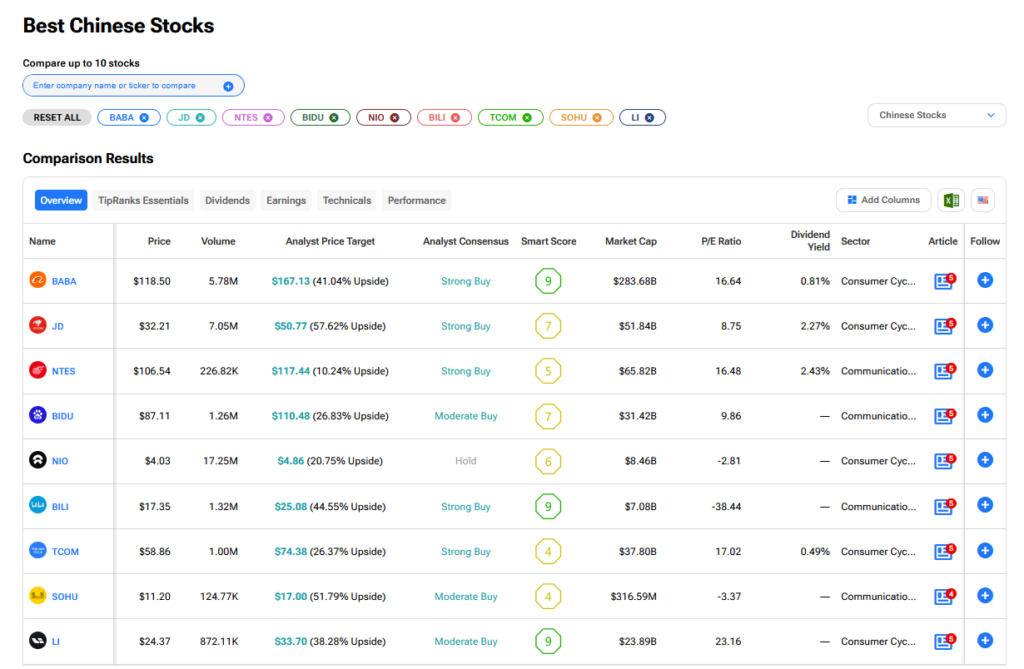Click the SOHU company logo

coord(38,595)
